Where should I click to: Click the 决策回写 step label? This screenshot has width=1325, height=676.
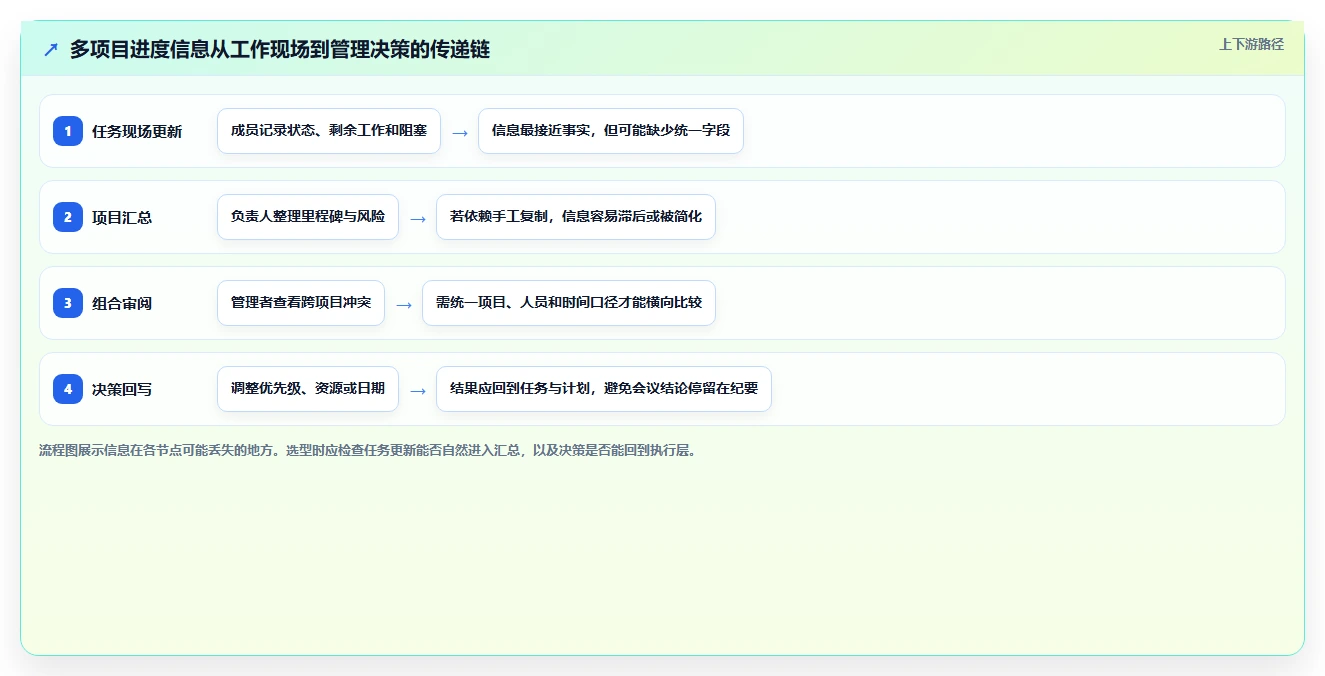[x=122, y=389]
